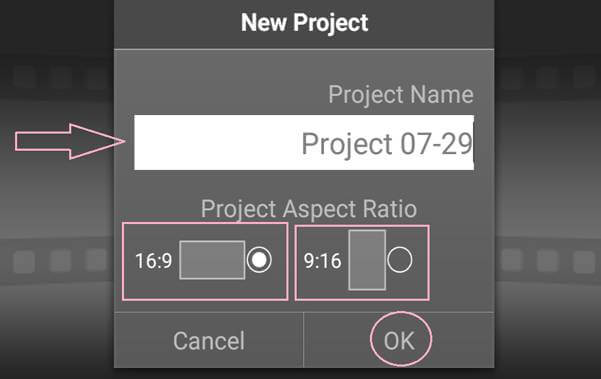Select the 9:16 radio button

(x=400, y=260)
